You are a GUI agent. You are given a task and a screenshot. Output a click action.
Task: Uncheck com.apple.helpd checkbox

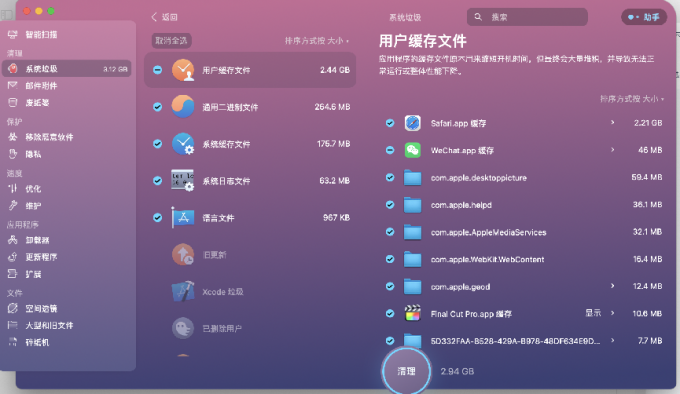[390, 205]
